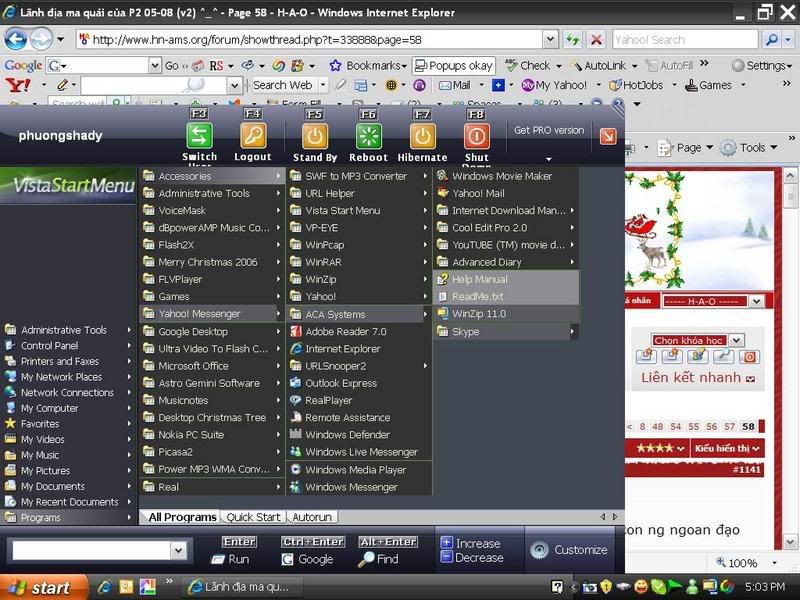Open the run command box dropdown
This screenshot has width=800, height=600.
179,550
